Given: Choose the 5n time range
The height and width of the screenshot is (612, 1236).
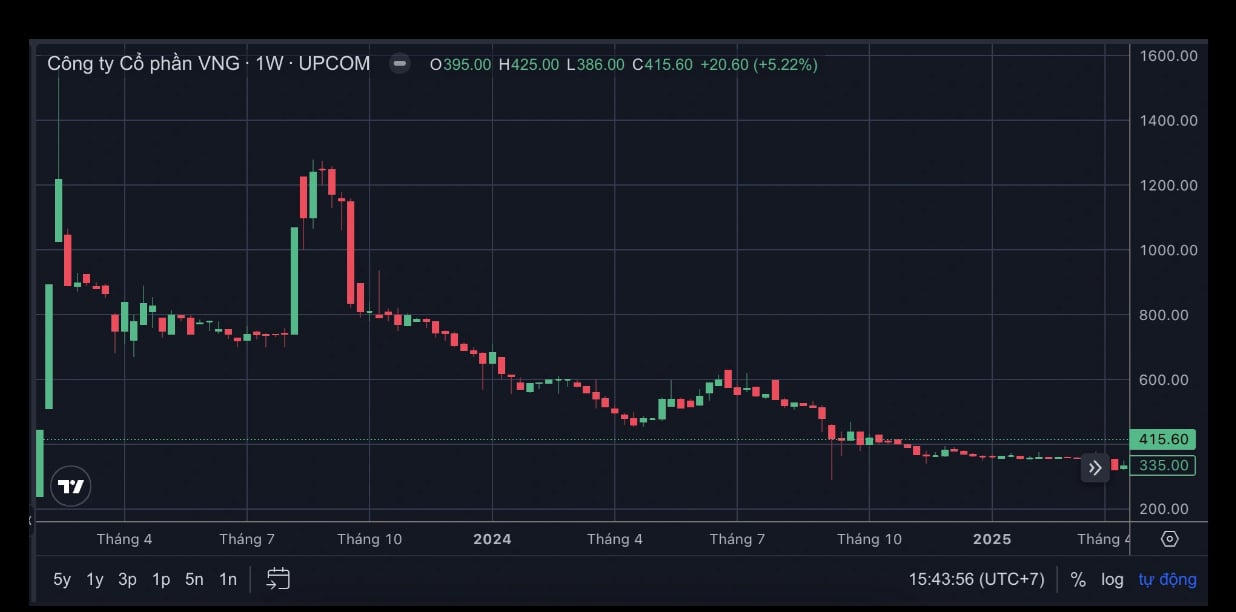Looking at the screenshot, I should [x=194, y=579].
